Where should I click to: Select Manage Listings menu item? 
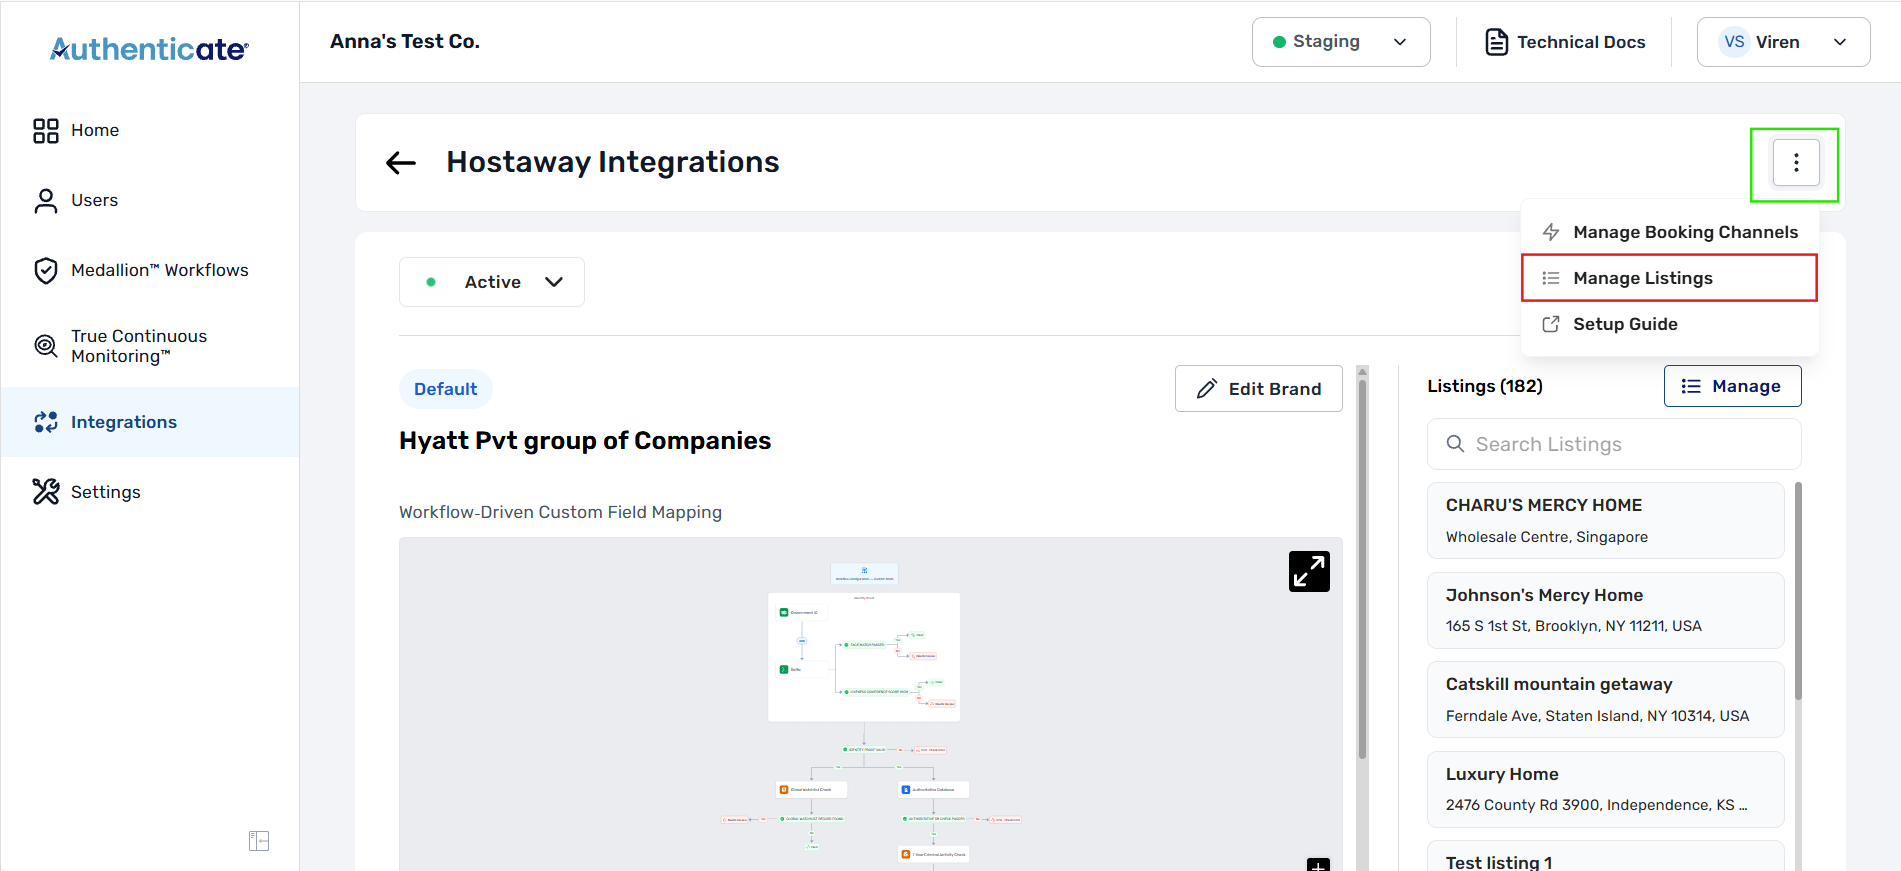pyautogui.click(x=1669, y=278)
